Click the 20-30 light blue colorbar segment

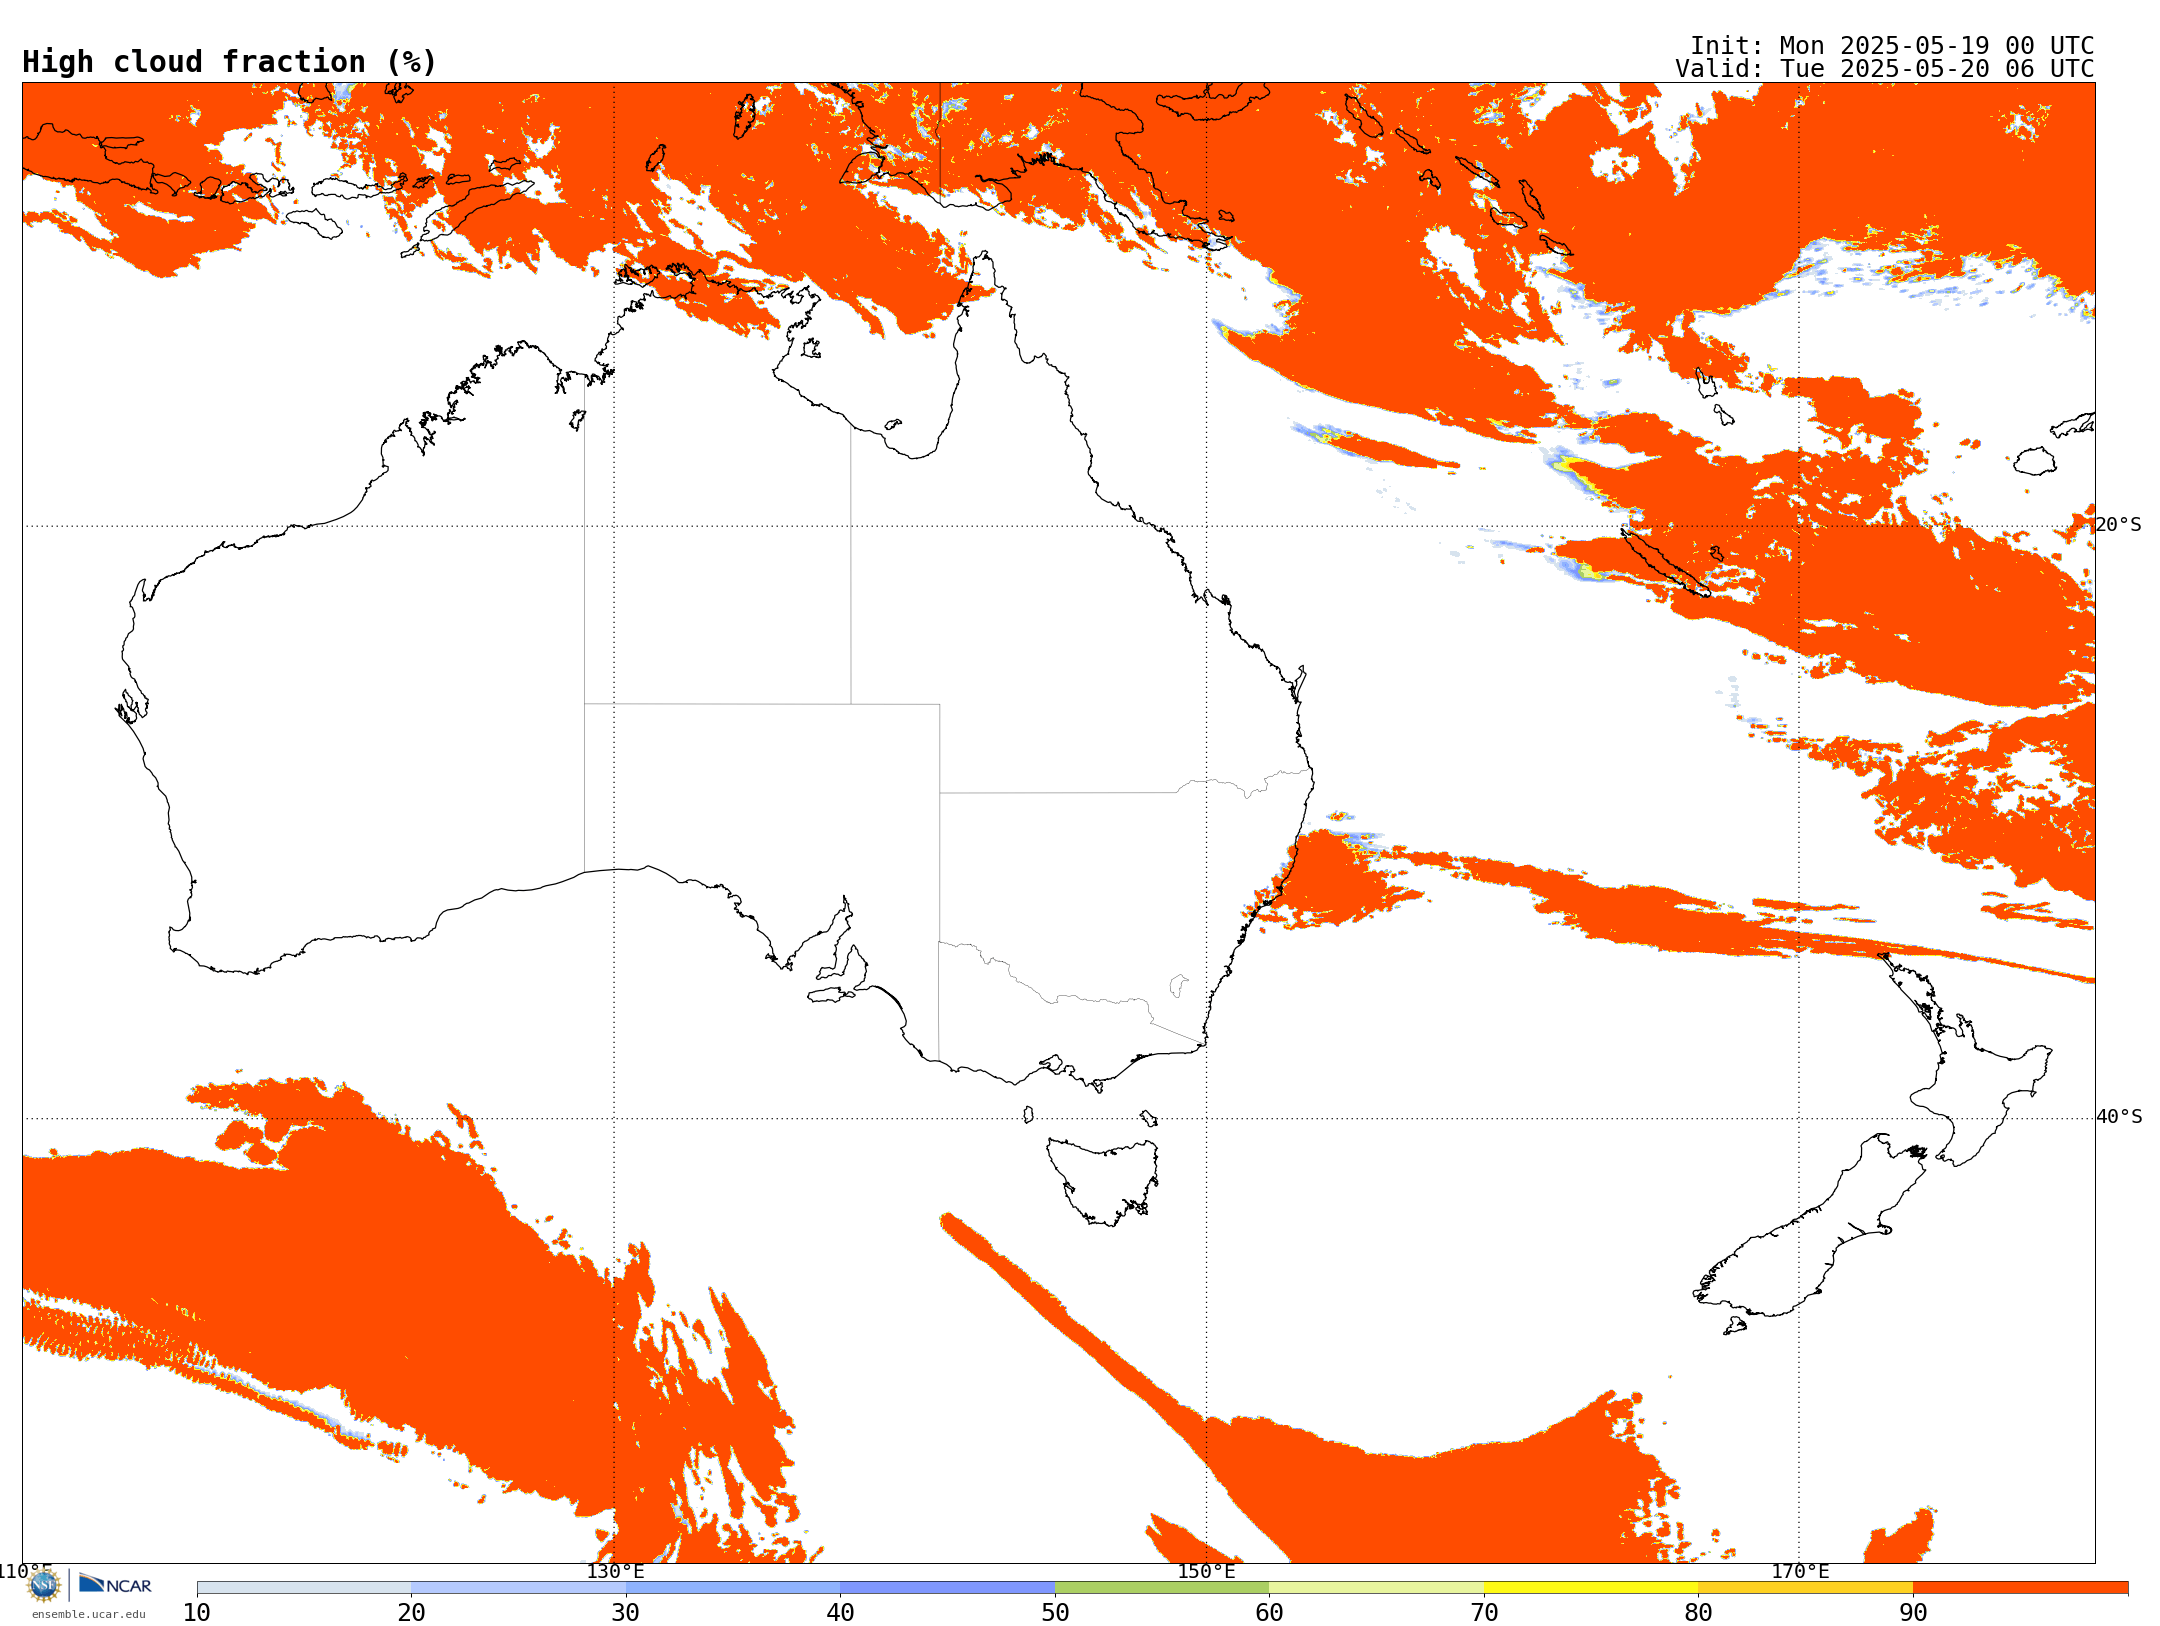tap(518, 1588)
